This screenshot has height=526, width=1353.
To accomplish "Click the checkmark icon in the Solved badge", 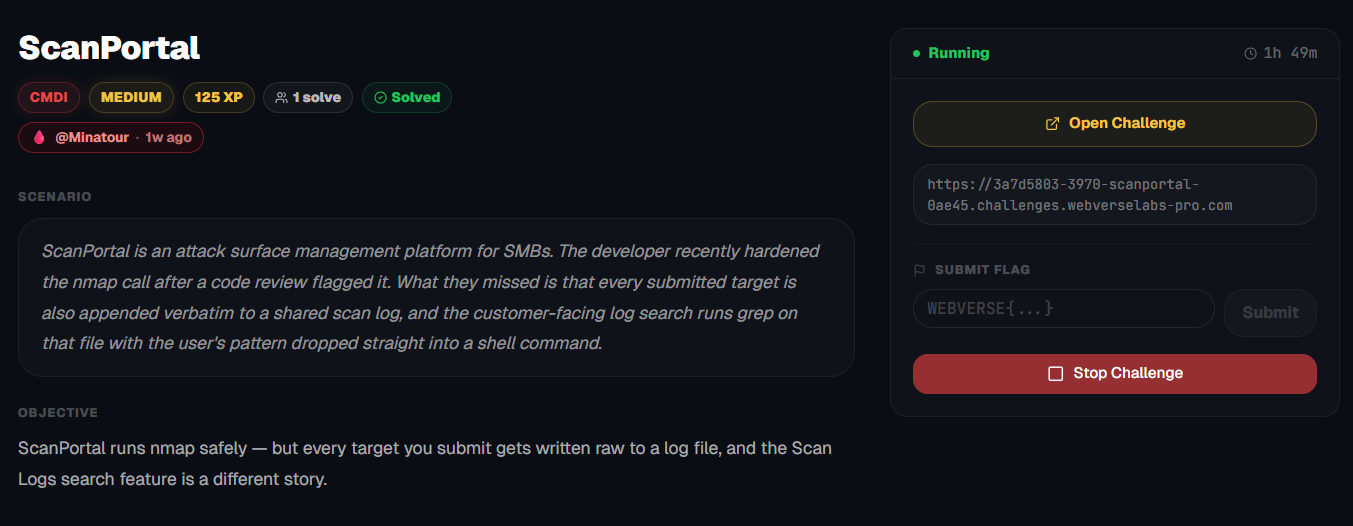I will click(x=380, y=98).
